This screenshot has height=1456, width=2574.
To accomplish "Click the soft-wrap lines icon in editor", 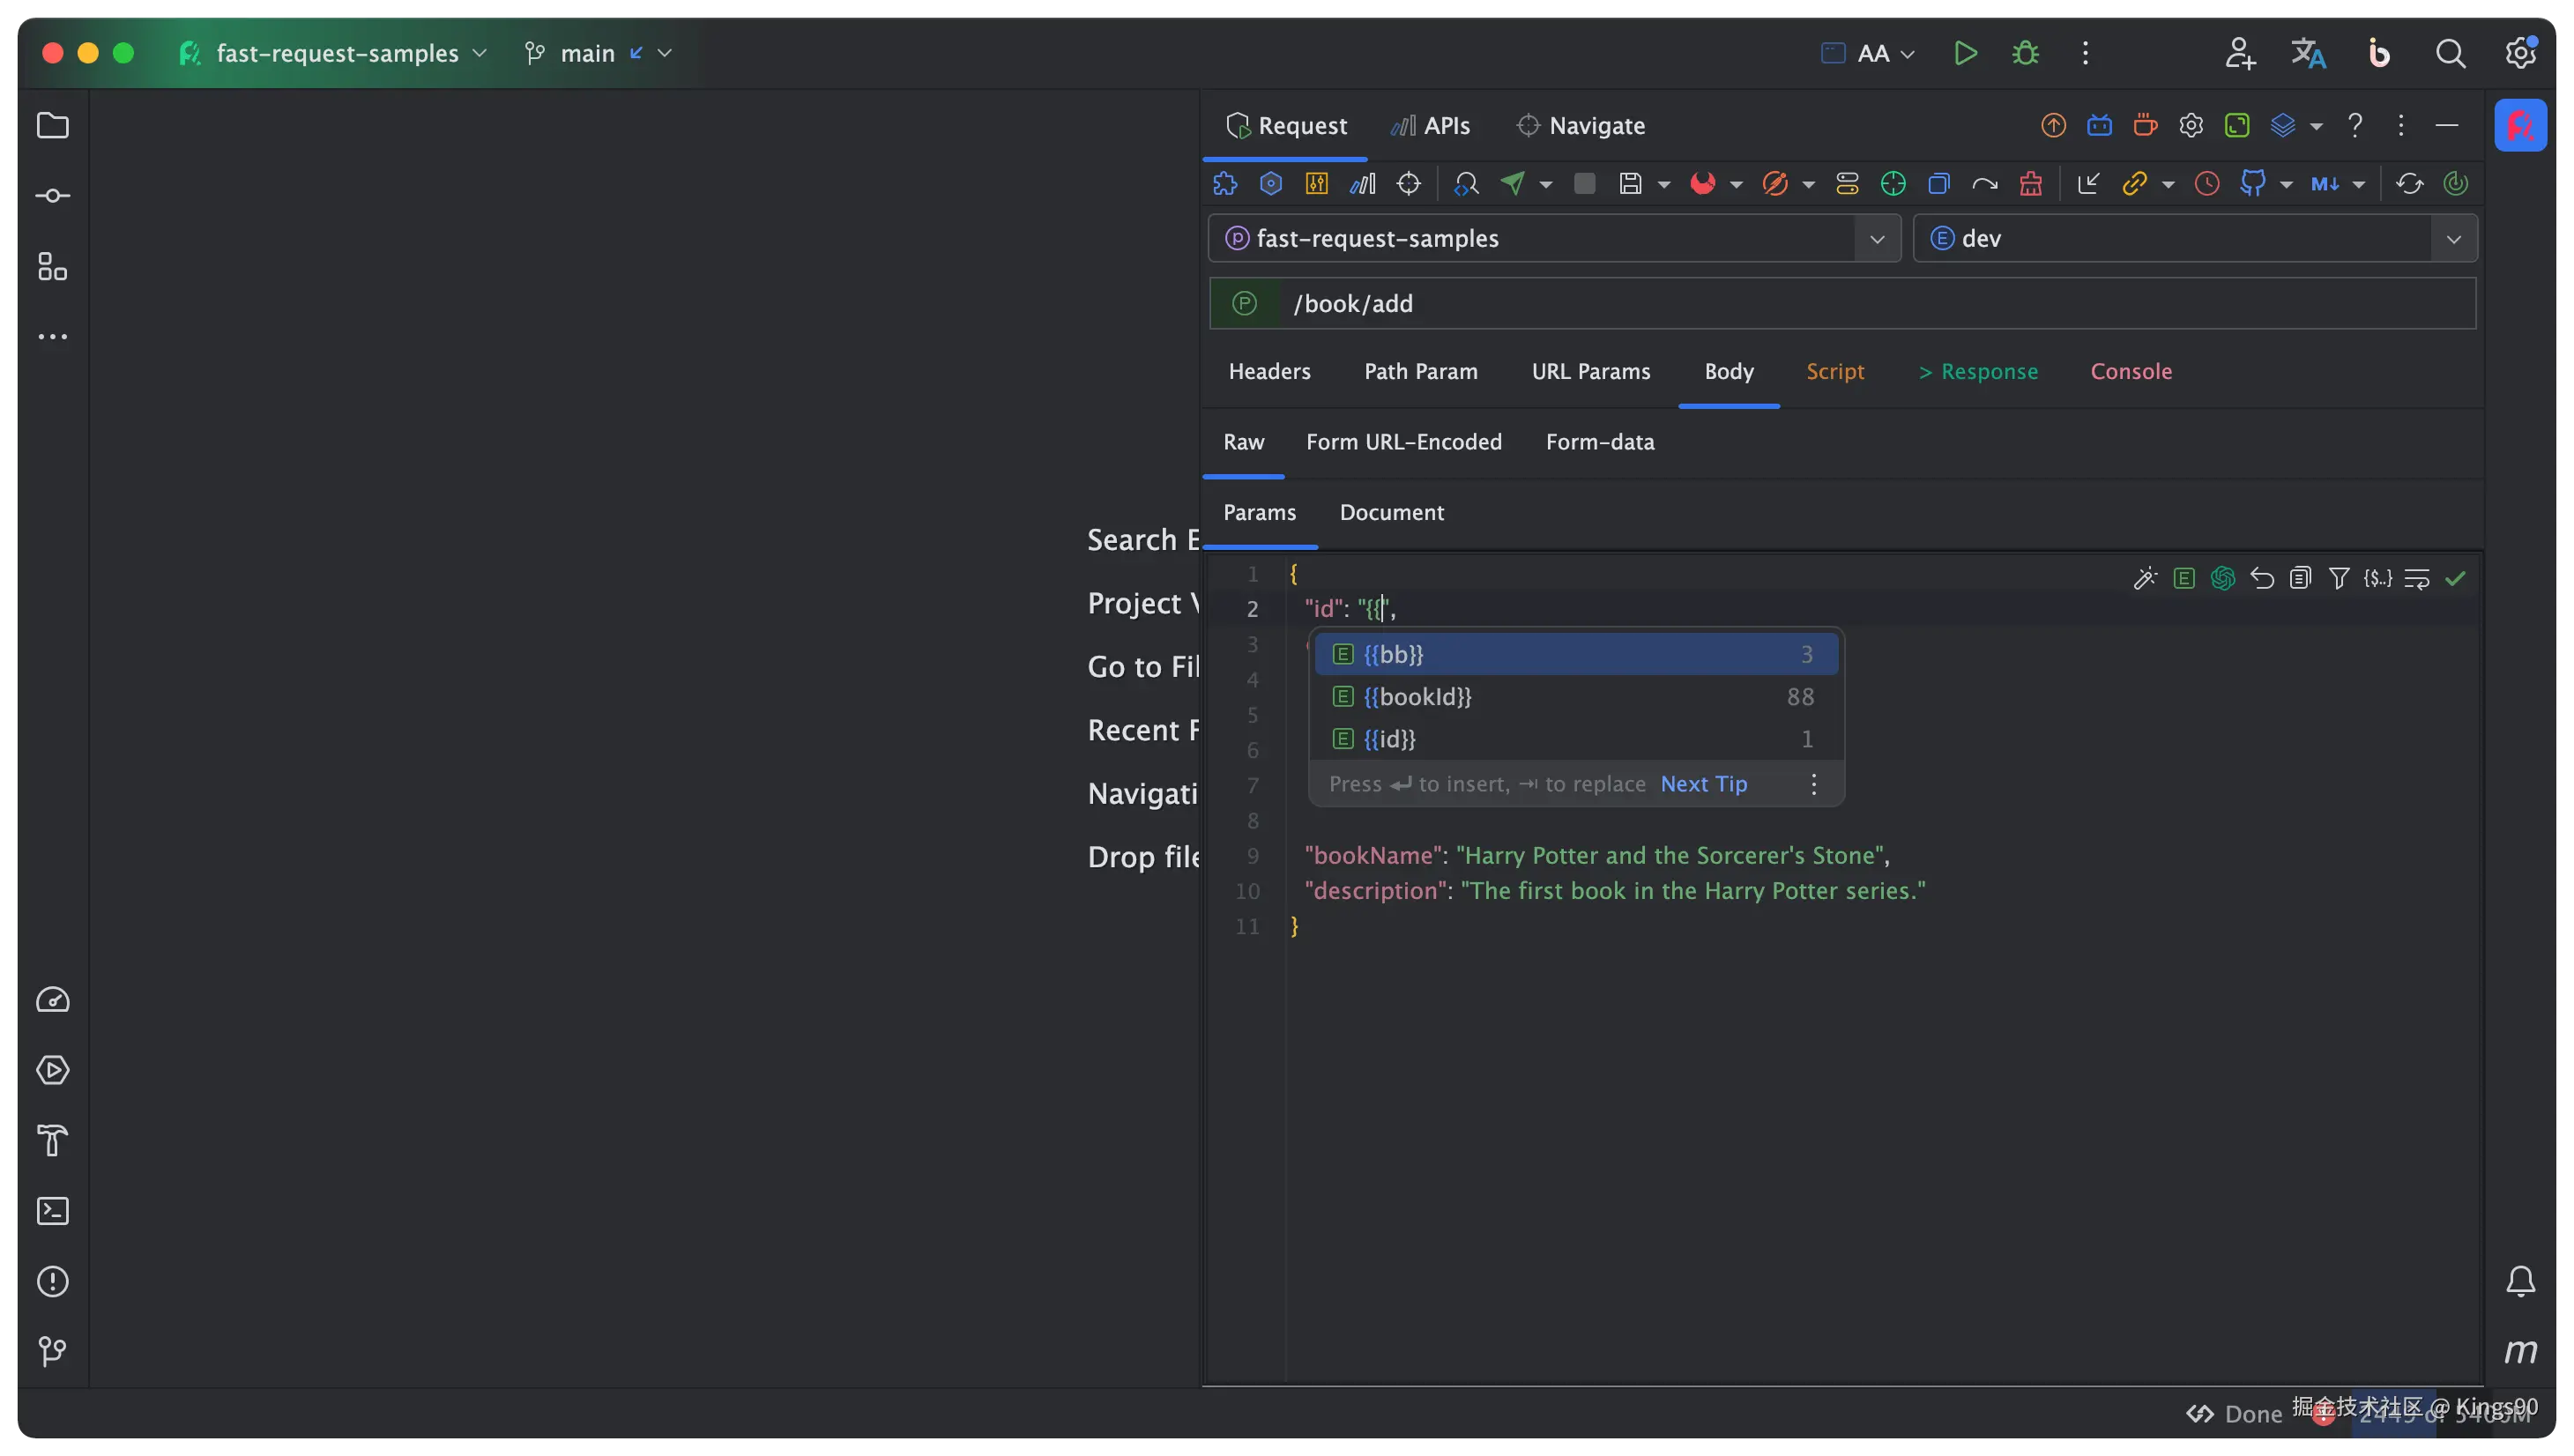I will pos(2416,578).
